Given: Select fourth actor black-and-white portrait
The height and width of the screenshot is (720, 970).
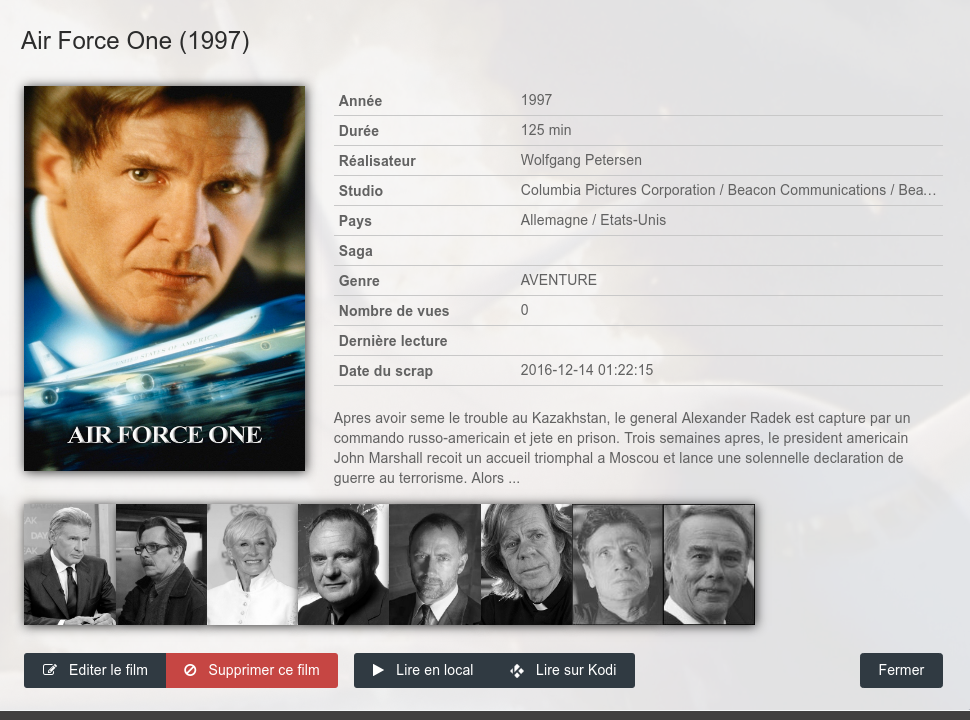Looking at the screenshot, I should click(x=343, y=564).
